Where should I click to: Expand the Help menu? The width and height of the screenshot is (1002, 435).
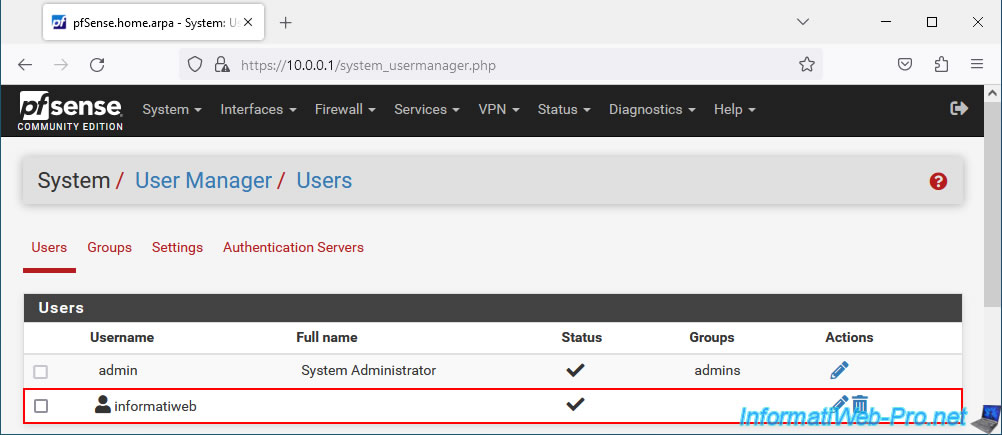point(734,109)
